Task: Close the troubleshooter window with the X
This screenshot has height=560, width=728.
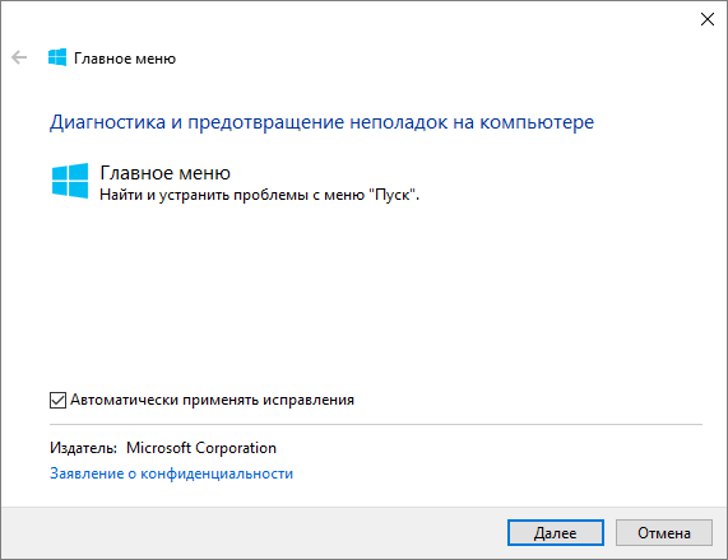Action: [x=704, y=16]
